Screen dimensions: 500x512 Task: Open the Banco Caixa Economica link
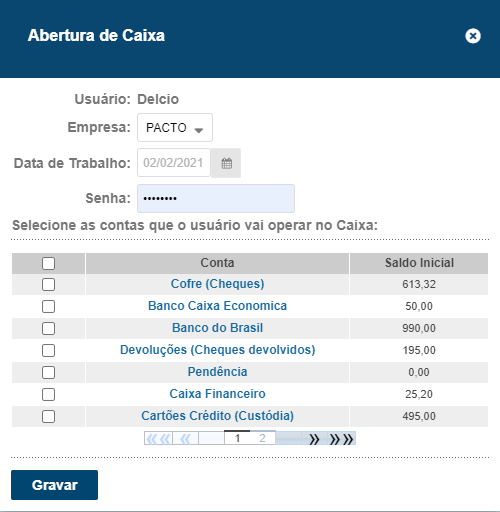click(217, 306)
